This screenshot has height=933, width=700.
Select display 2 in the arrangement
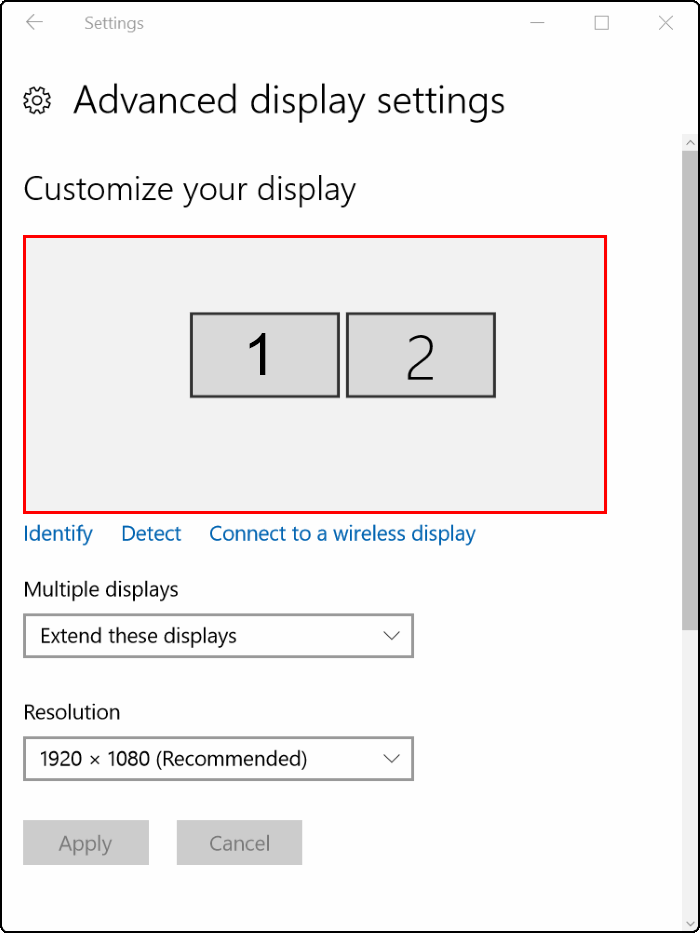[421, 355]
